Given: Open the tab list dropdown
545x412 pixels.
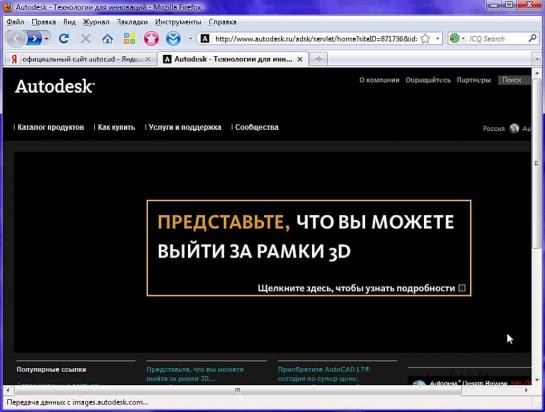Looking at the screenshot, I should 536,59.
